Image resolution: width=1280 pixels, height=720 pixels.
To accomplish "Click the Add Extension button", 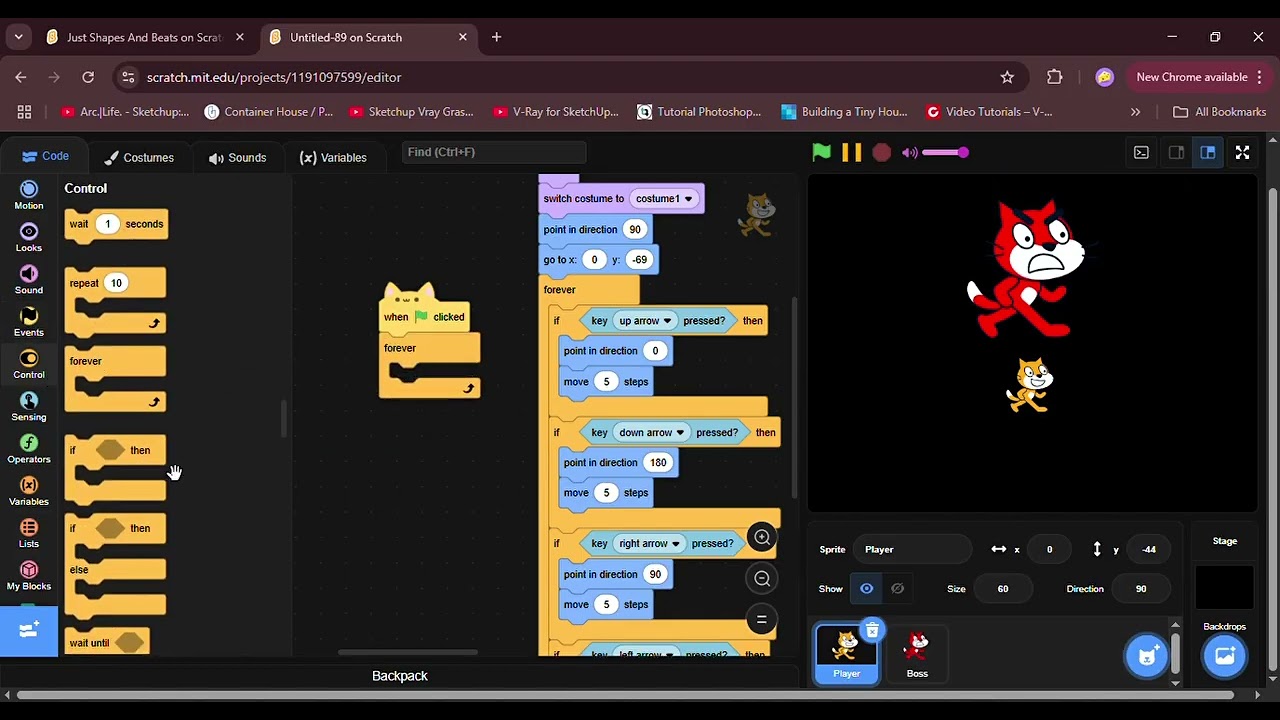I will coord(29,630).
